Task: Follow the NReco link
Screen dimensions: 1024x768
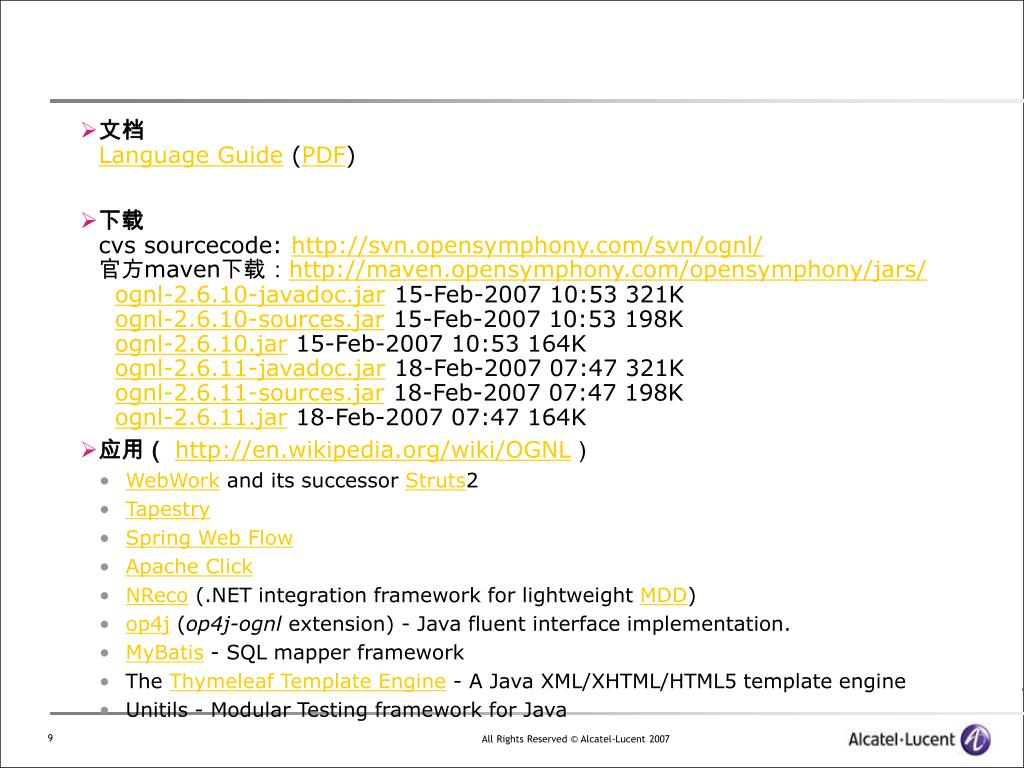Action: coord(157,596)
